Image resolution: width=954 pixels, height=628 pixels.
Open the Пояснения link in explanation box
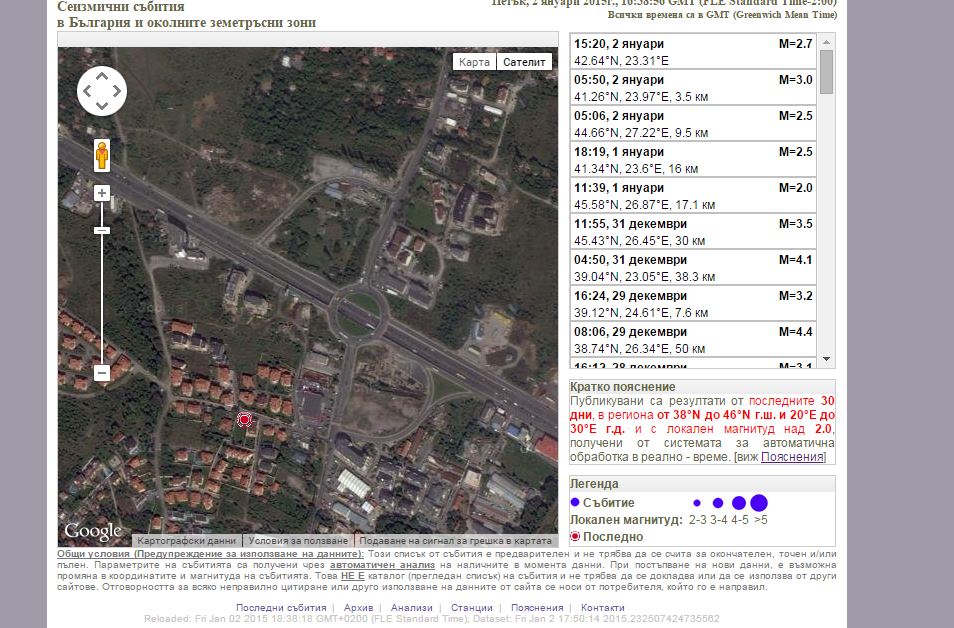[x=792, y=457]
